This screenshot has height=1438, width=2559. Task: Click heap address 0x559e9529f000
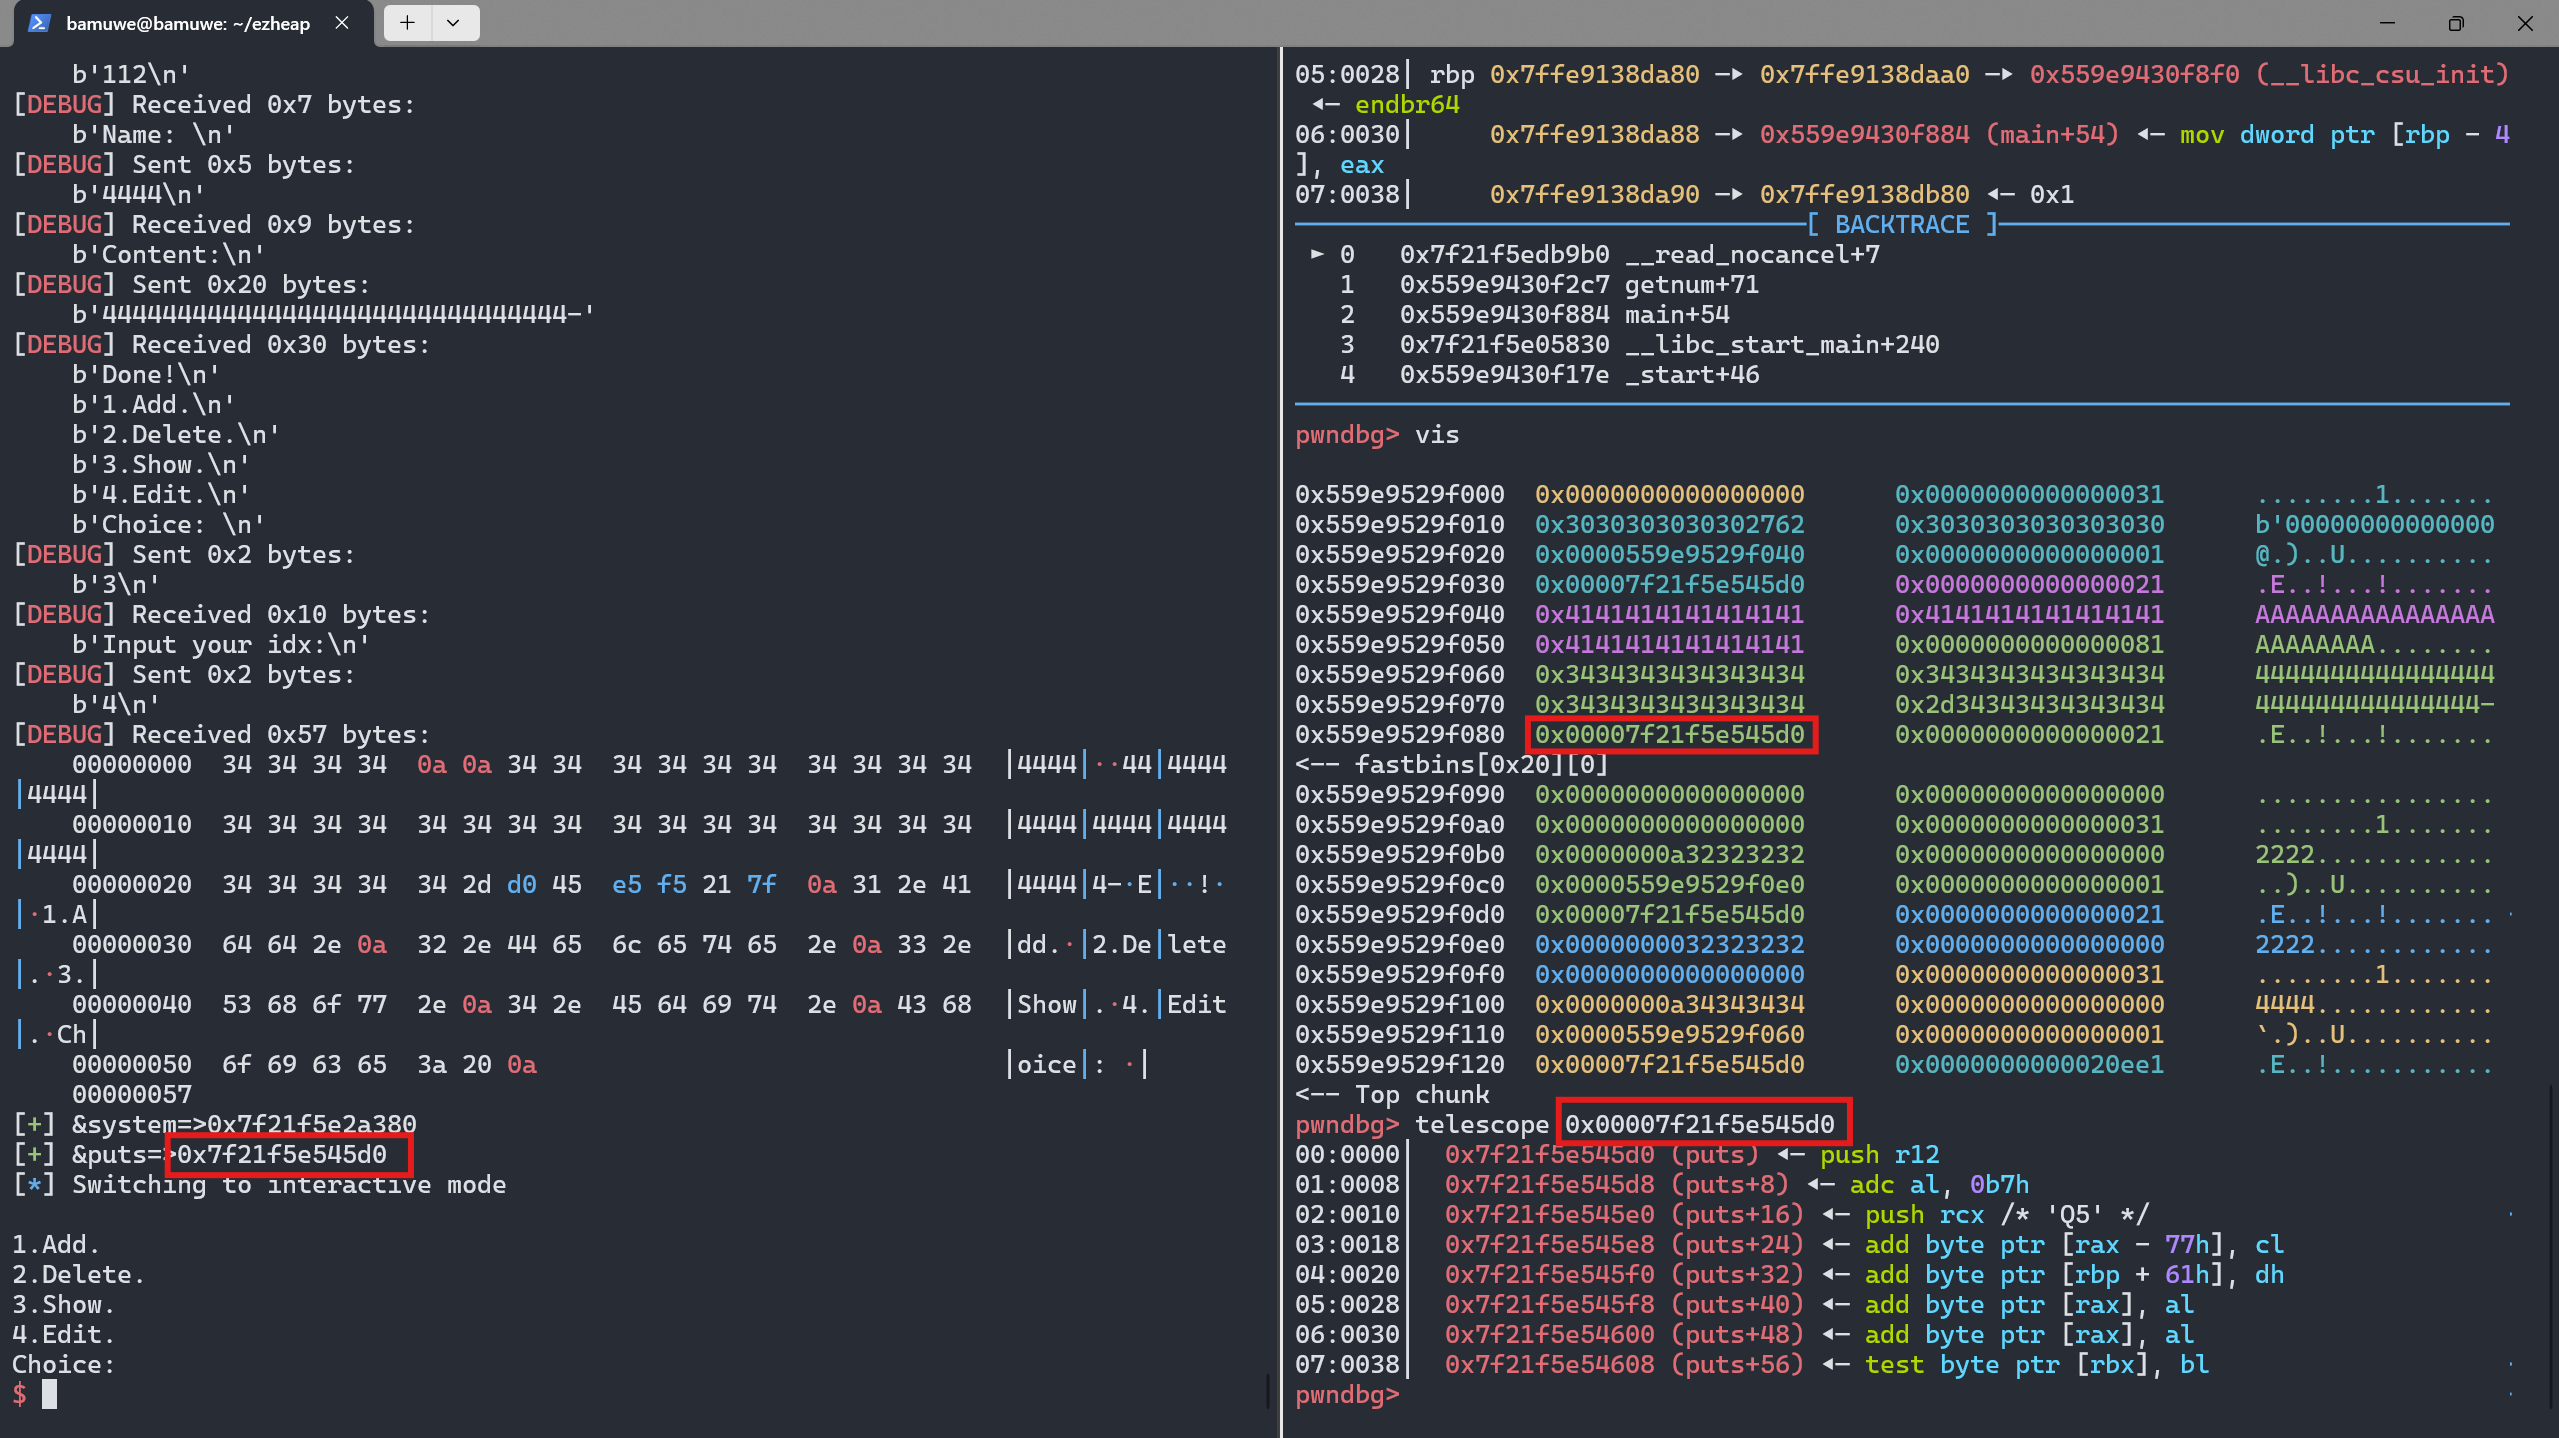click(x=1399, y=494)
